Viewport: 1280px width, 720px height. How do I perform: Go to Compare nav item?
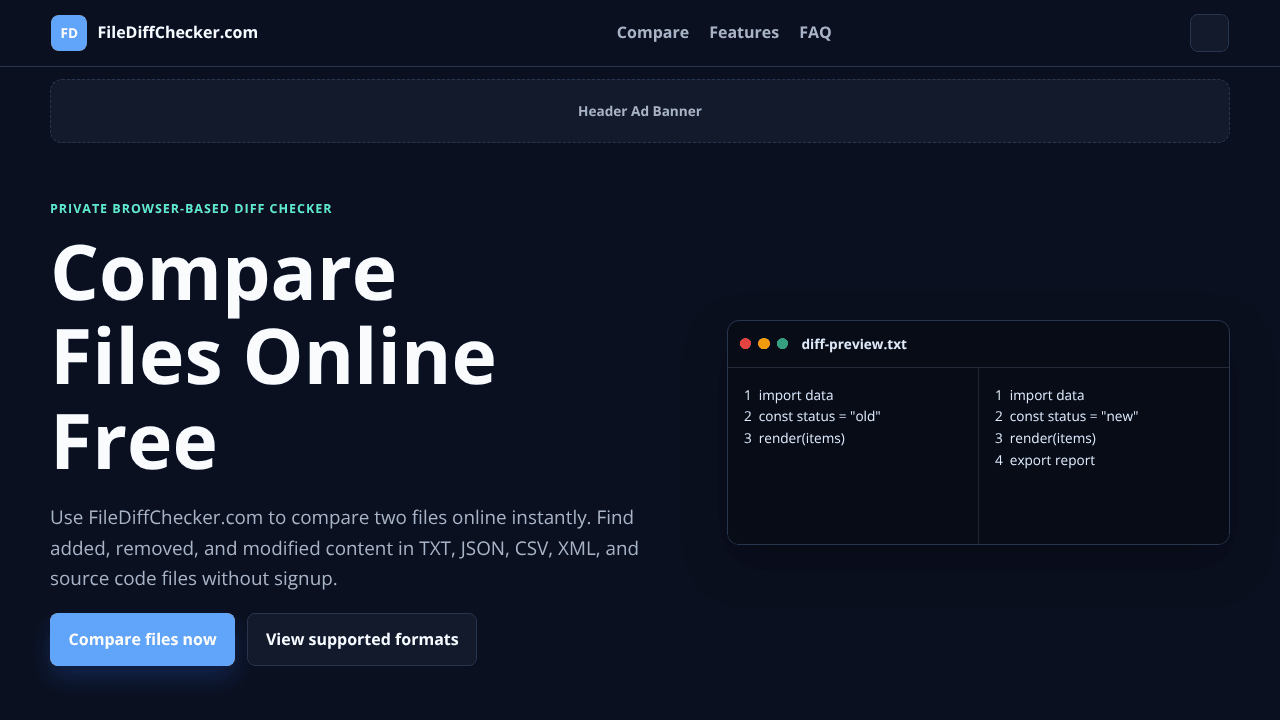(x=653, y=33)
